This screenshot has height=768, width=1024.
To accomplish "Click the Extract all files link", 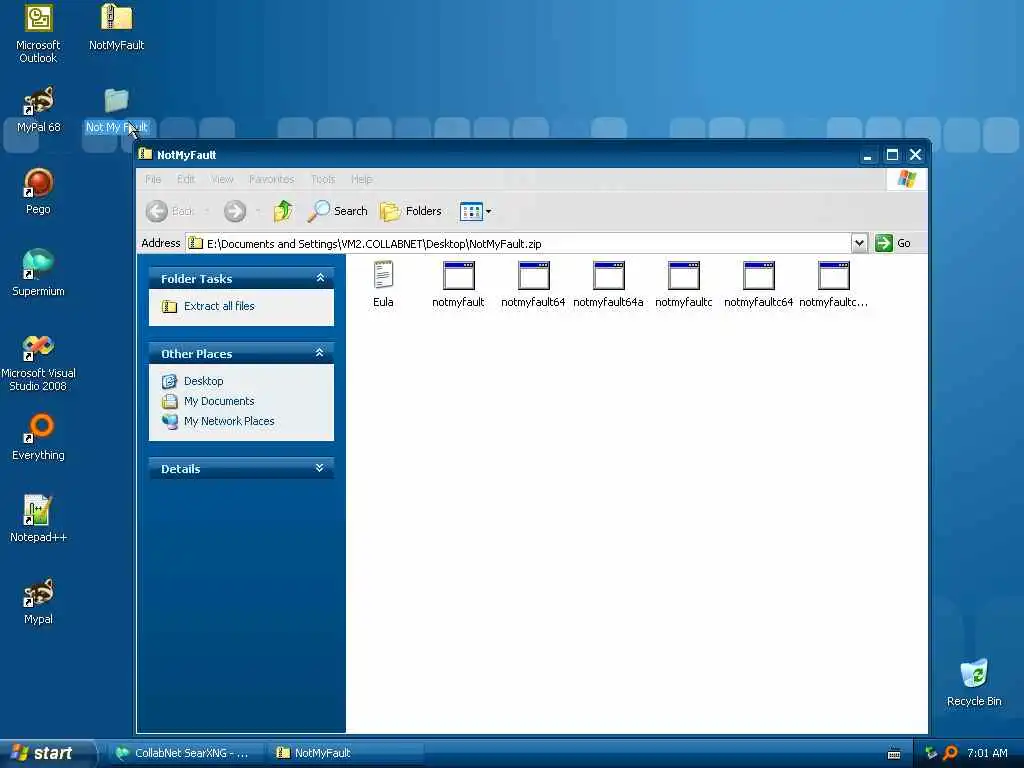I will tap(219, 306).
